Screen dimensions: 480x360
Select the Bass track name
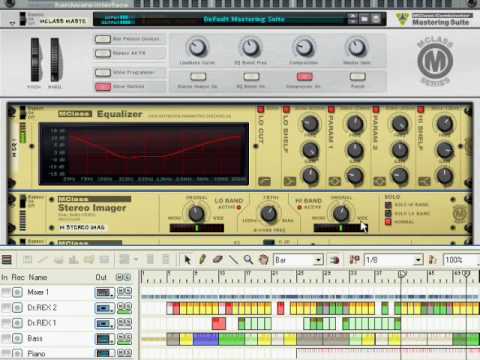coord(35,338)
